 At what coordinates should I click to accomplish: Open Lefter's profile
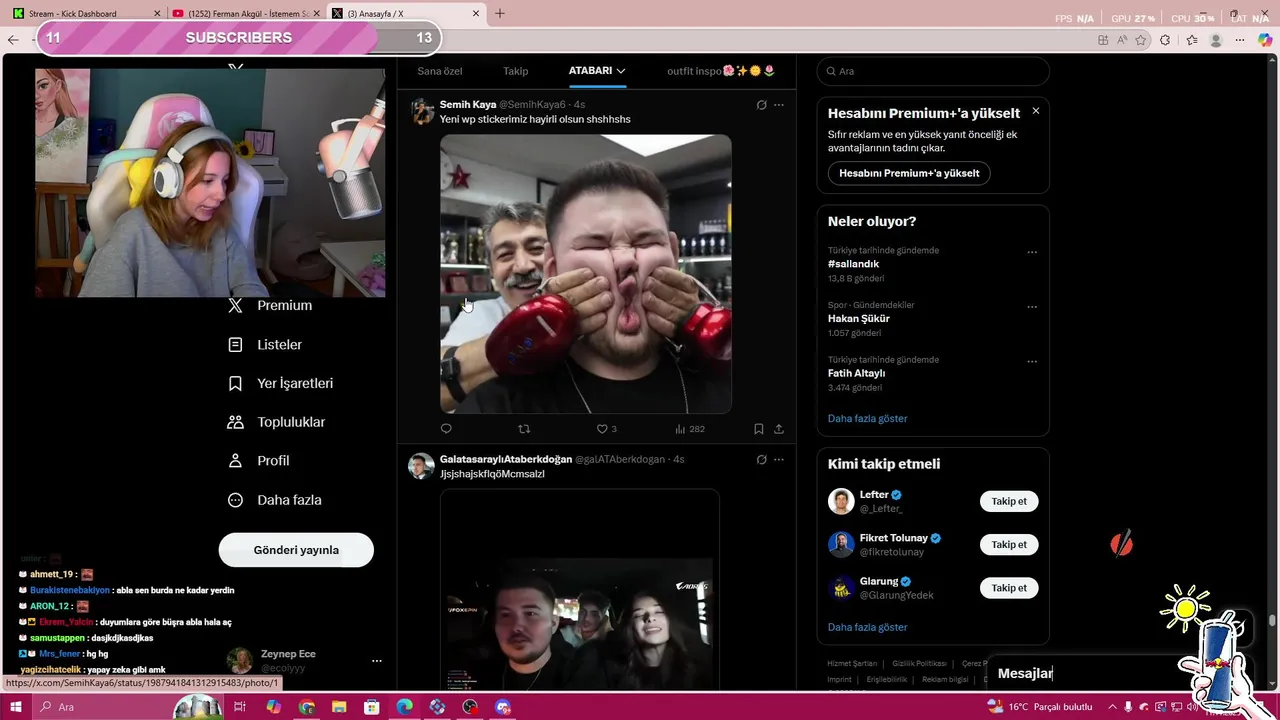coord(874,495)
